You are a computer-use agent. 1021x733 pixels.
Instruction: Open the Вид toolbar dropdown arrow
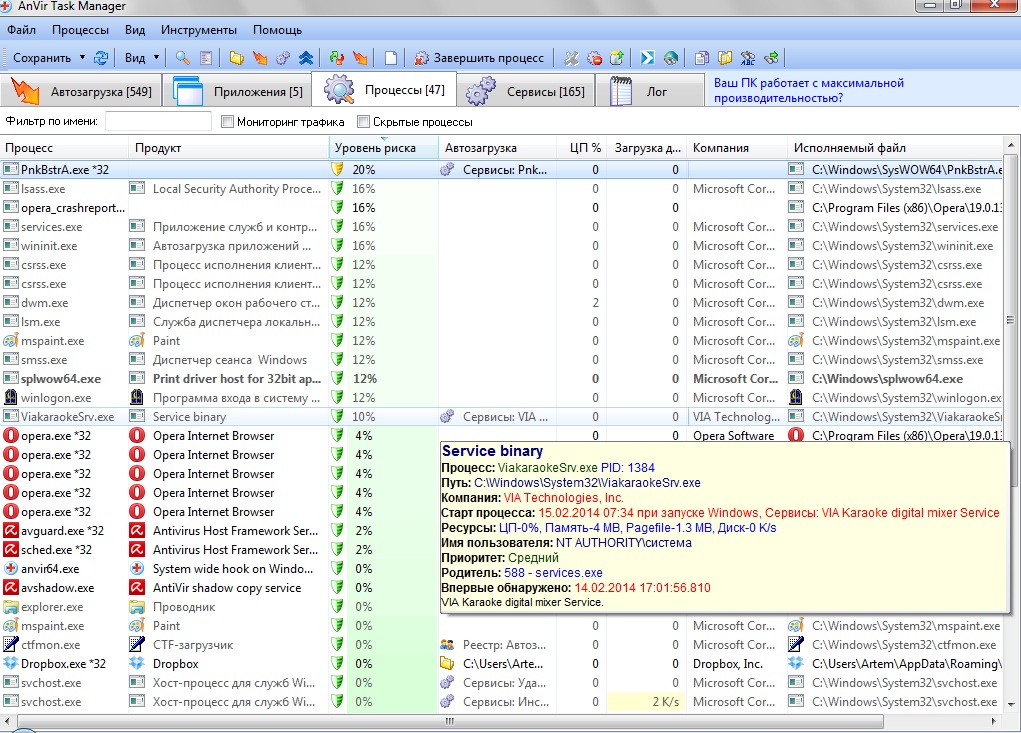pos(156,58)
